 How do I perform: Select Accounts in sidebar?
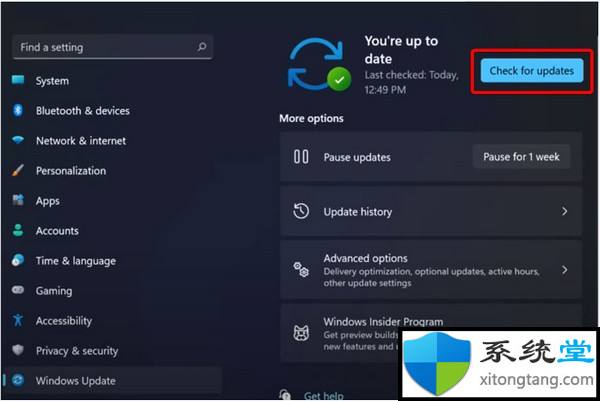(x=57, y=231)
